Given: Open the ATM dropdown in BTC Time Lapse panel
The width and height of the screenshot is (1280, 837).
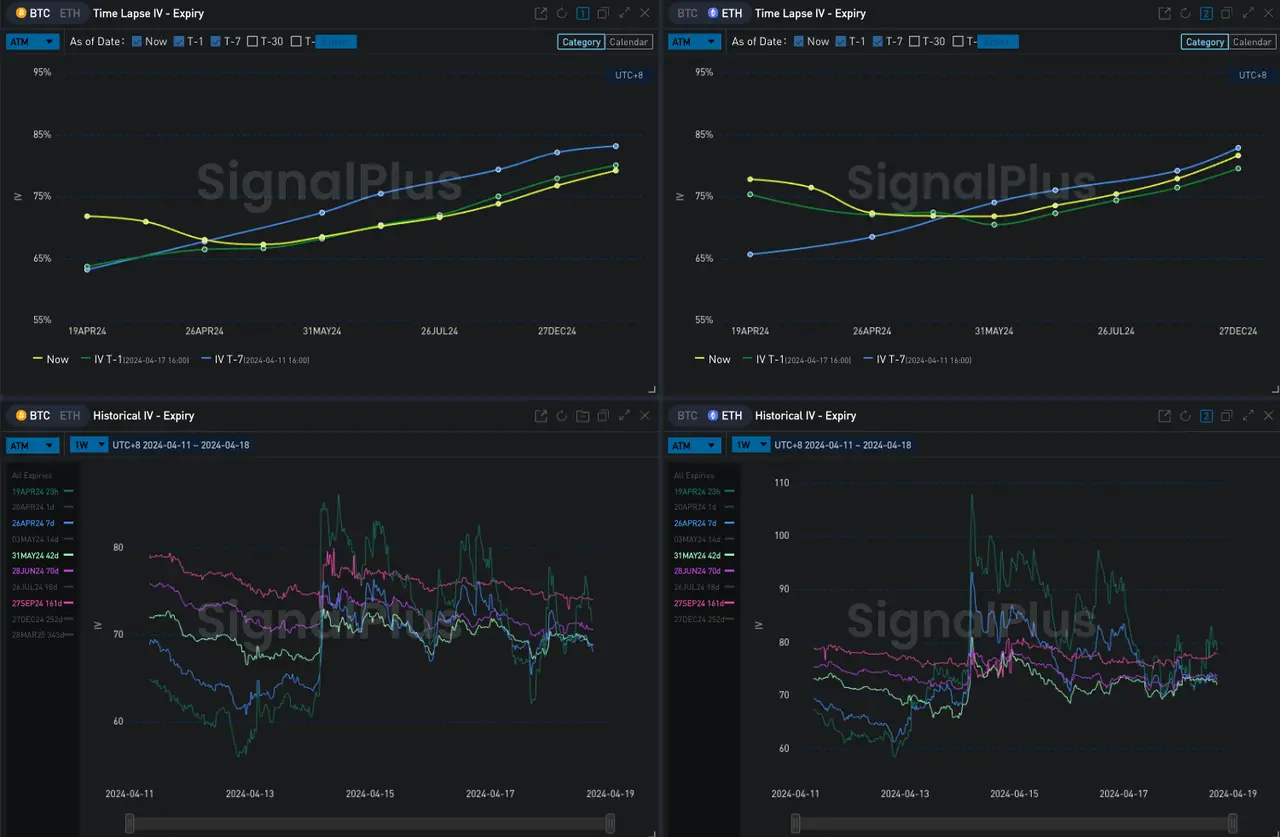Looking at the screenshot, I should pyautogui.click(x=31, y=42).
